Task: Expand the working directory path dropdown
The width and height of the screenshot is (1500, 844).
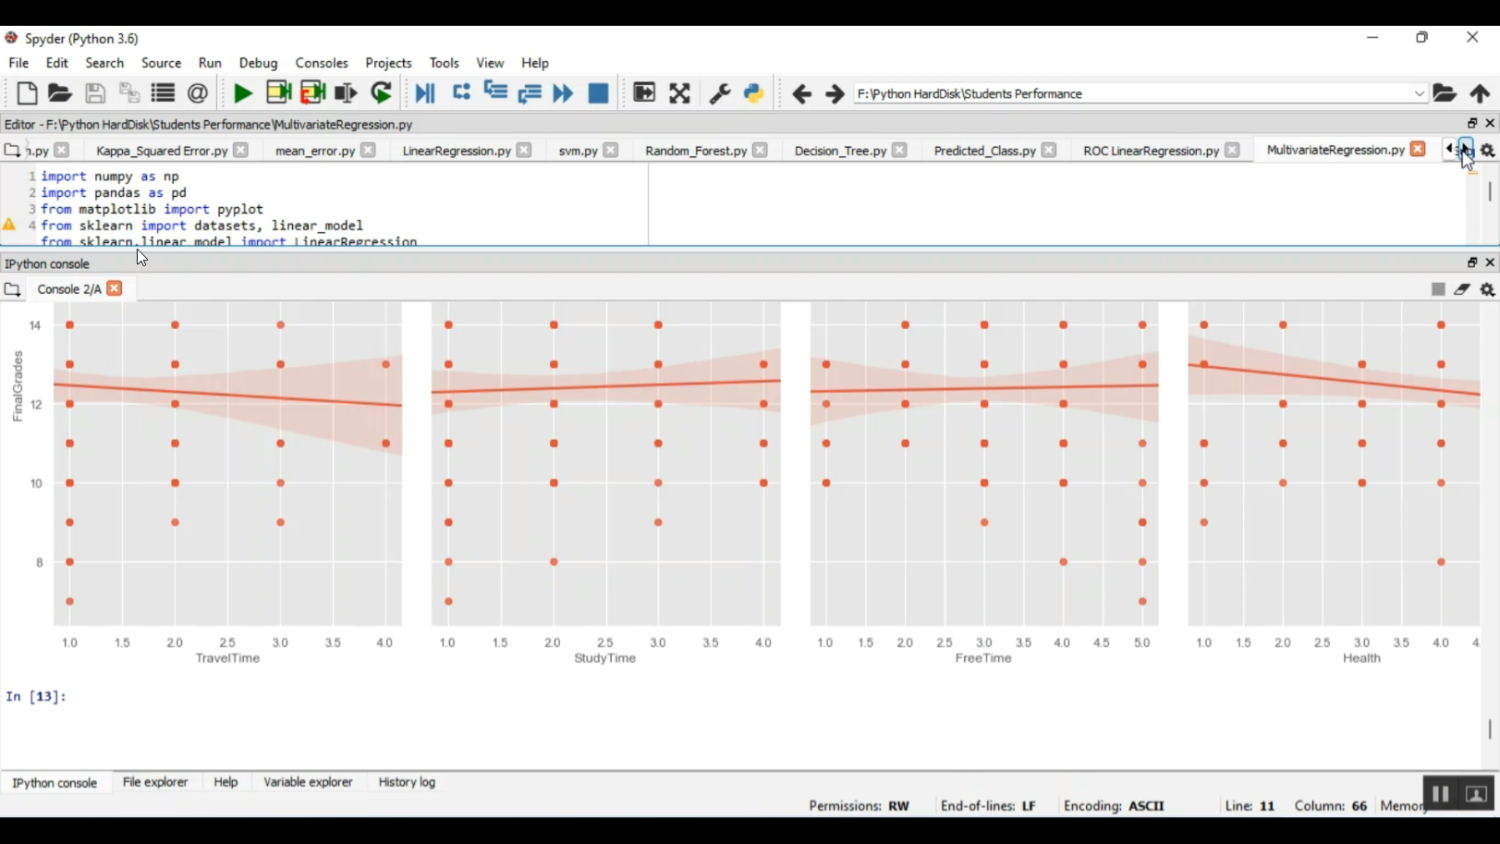Action: [x=1419, y=94]
